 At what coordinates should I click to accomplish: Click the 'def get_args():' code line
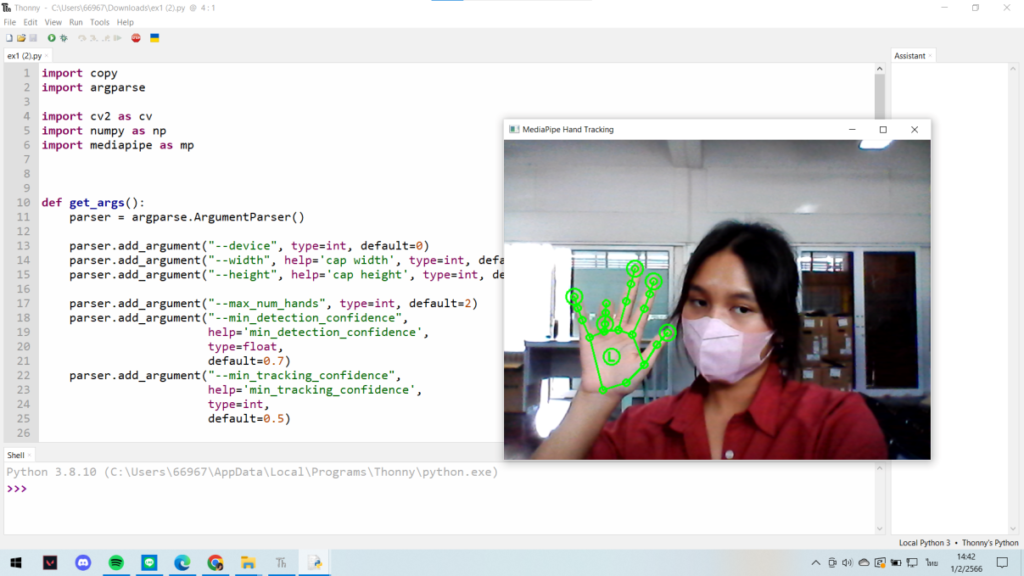(x=93, y=202)
